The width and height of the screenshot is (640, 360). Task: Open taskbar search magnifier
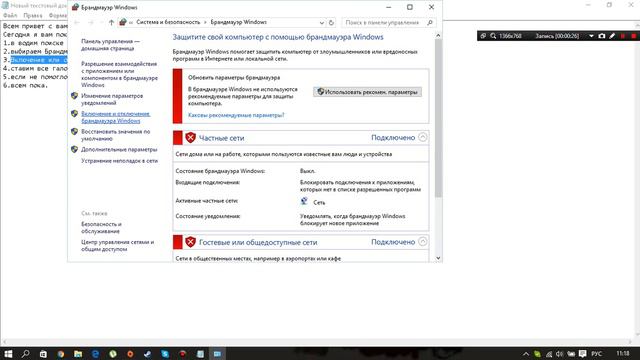coord(25,353)
